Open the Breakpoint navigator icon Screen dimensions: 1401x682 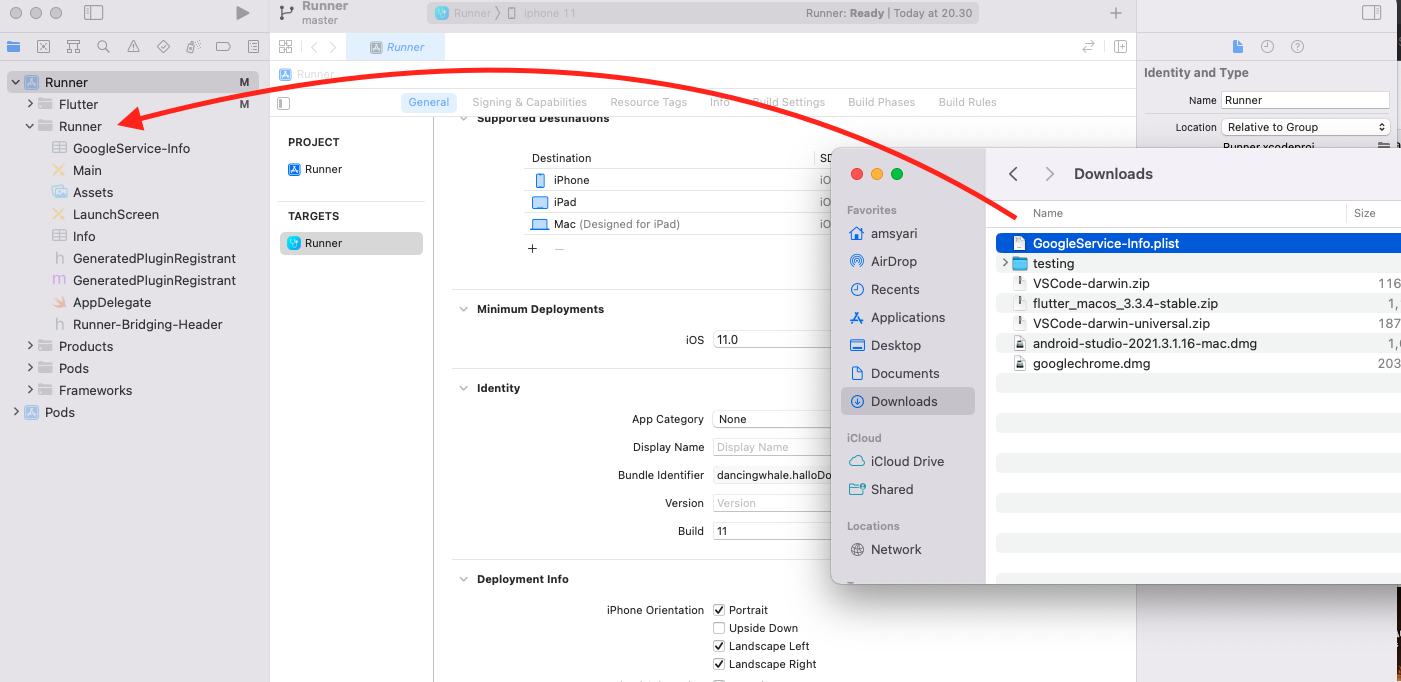click(223, 47)
